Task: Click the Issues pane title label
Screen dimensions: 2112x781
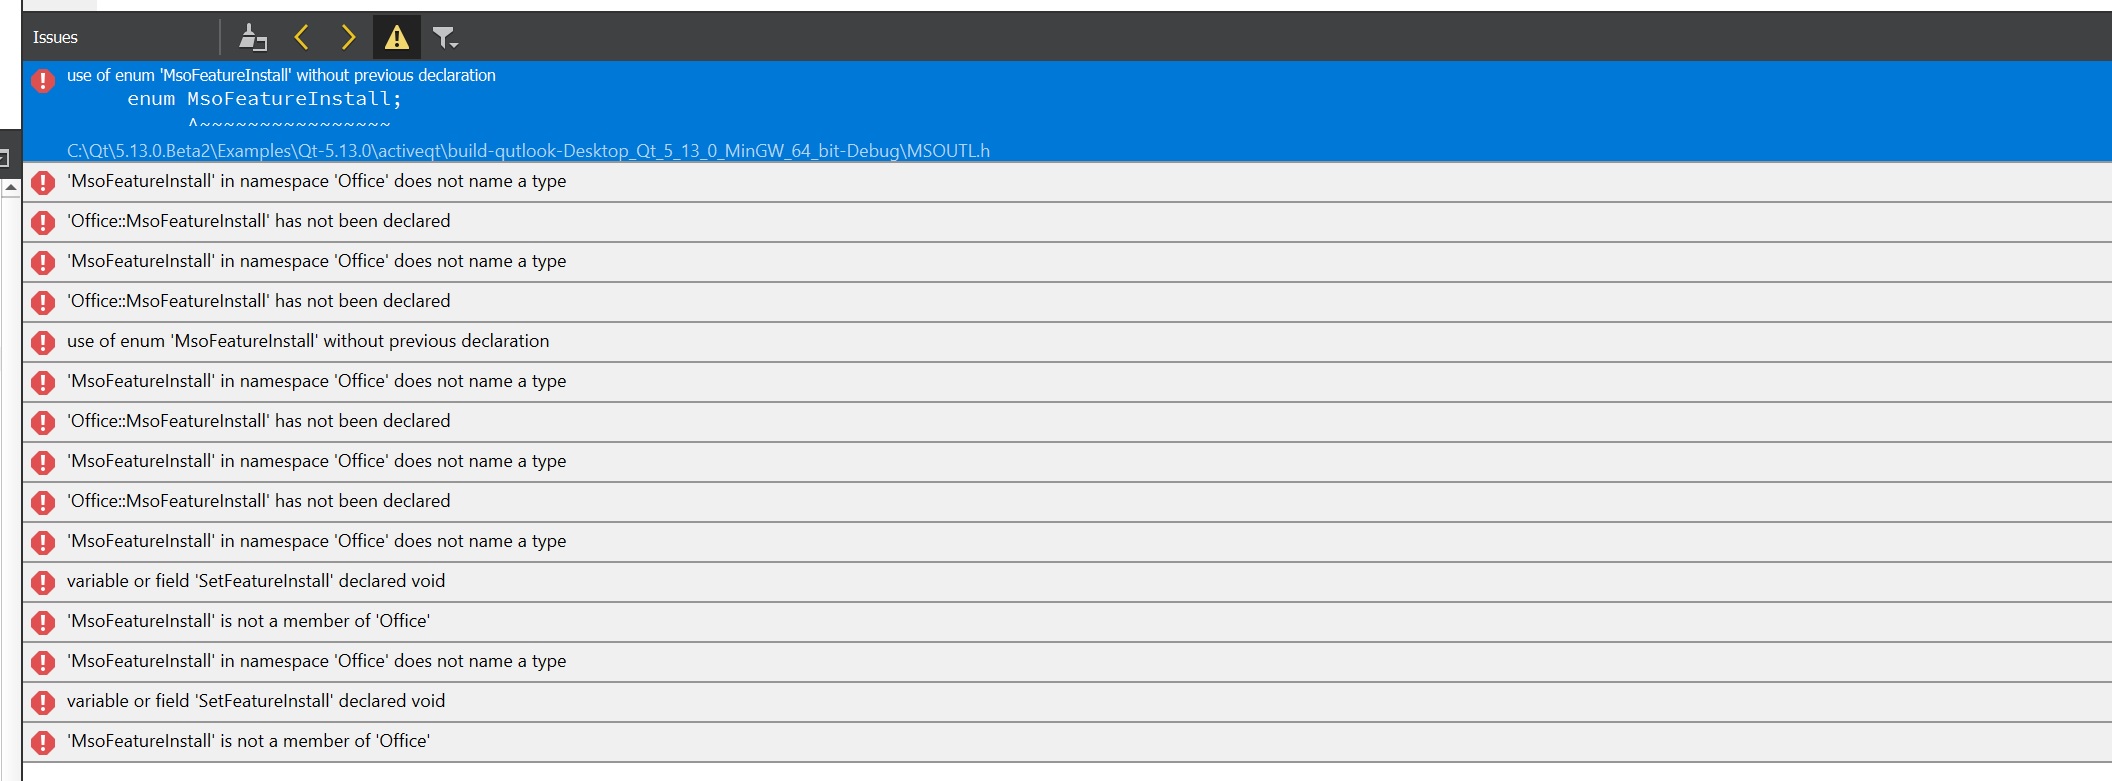Action: click(x=55, y=38)
